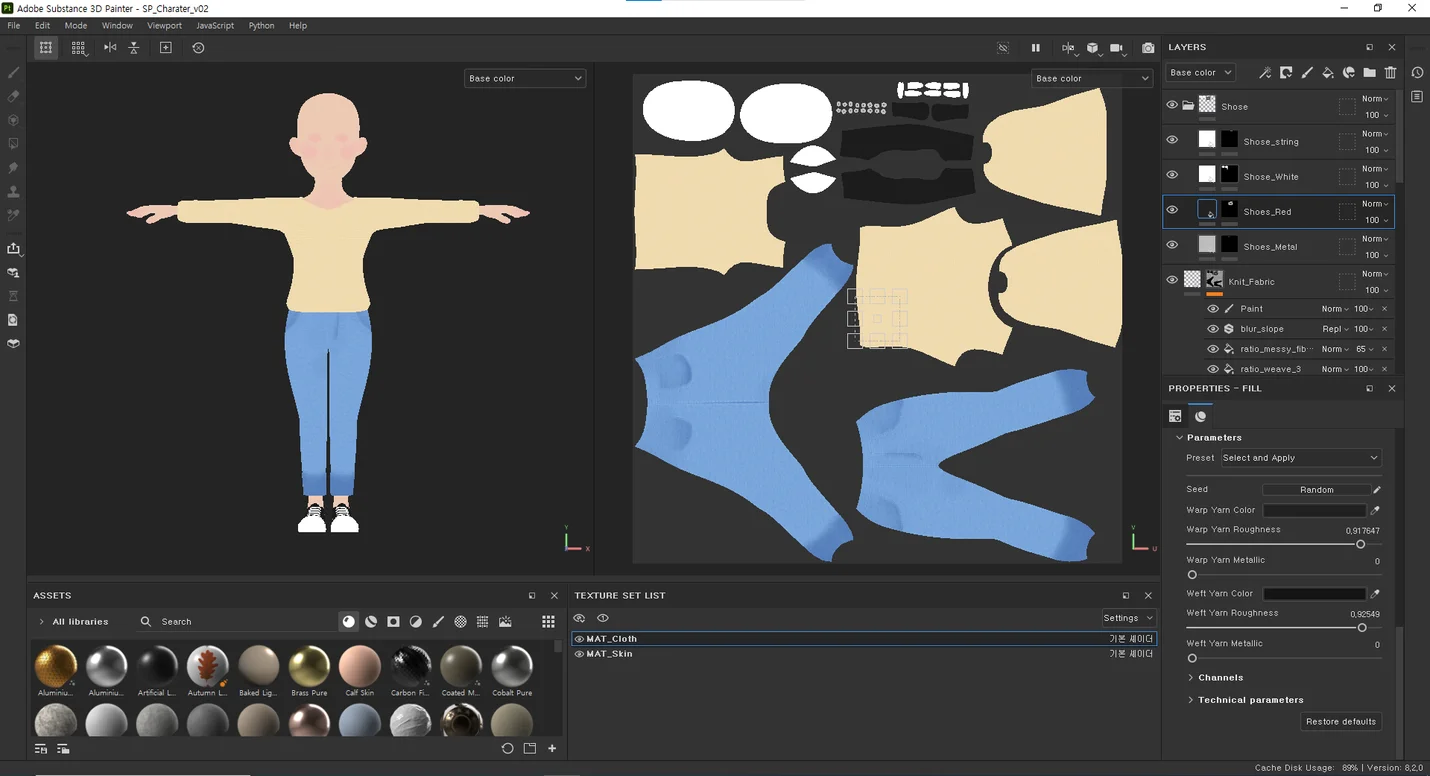Filter assets by brushes icon
This screenshot has height=776, width=1430.
438,621
